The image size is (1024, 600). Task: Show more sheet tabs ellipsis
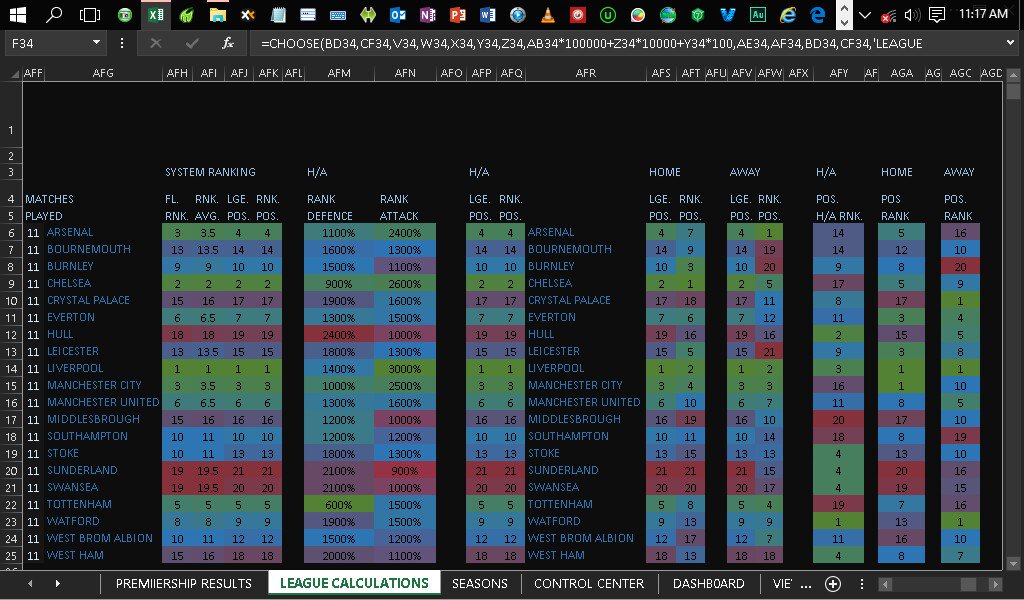point(806,584)
